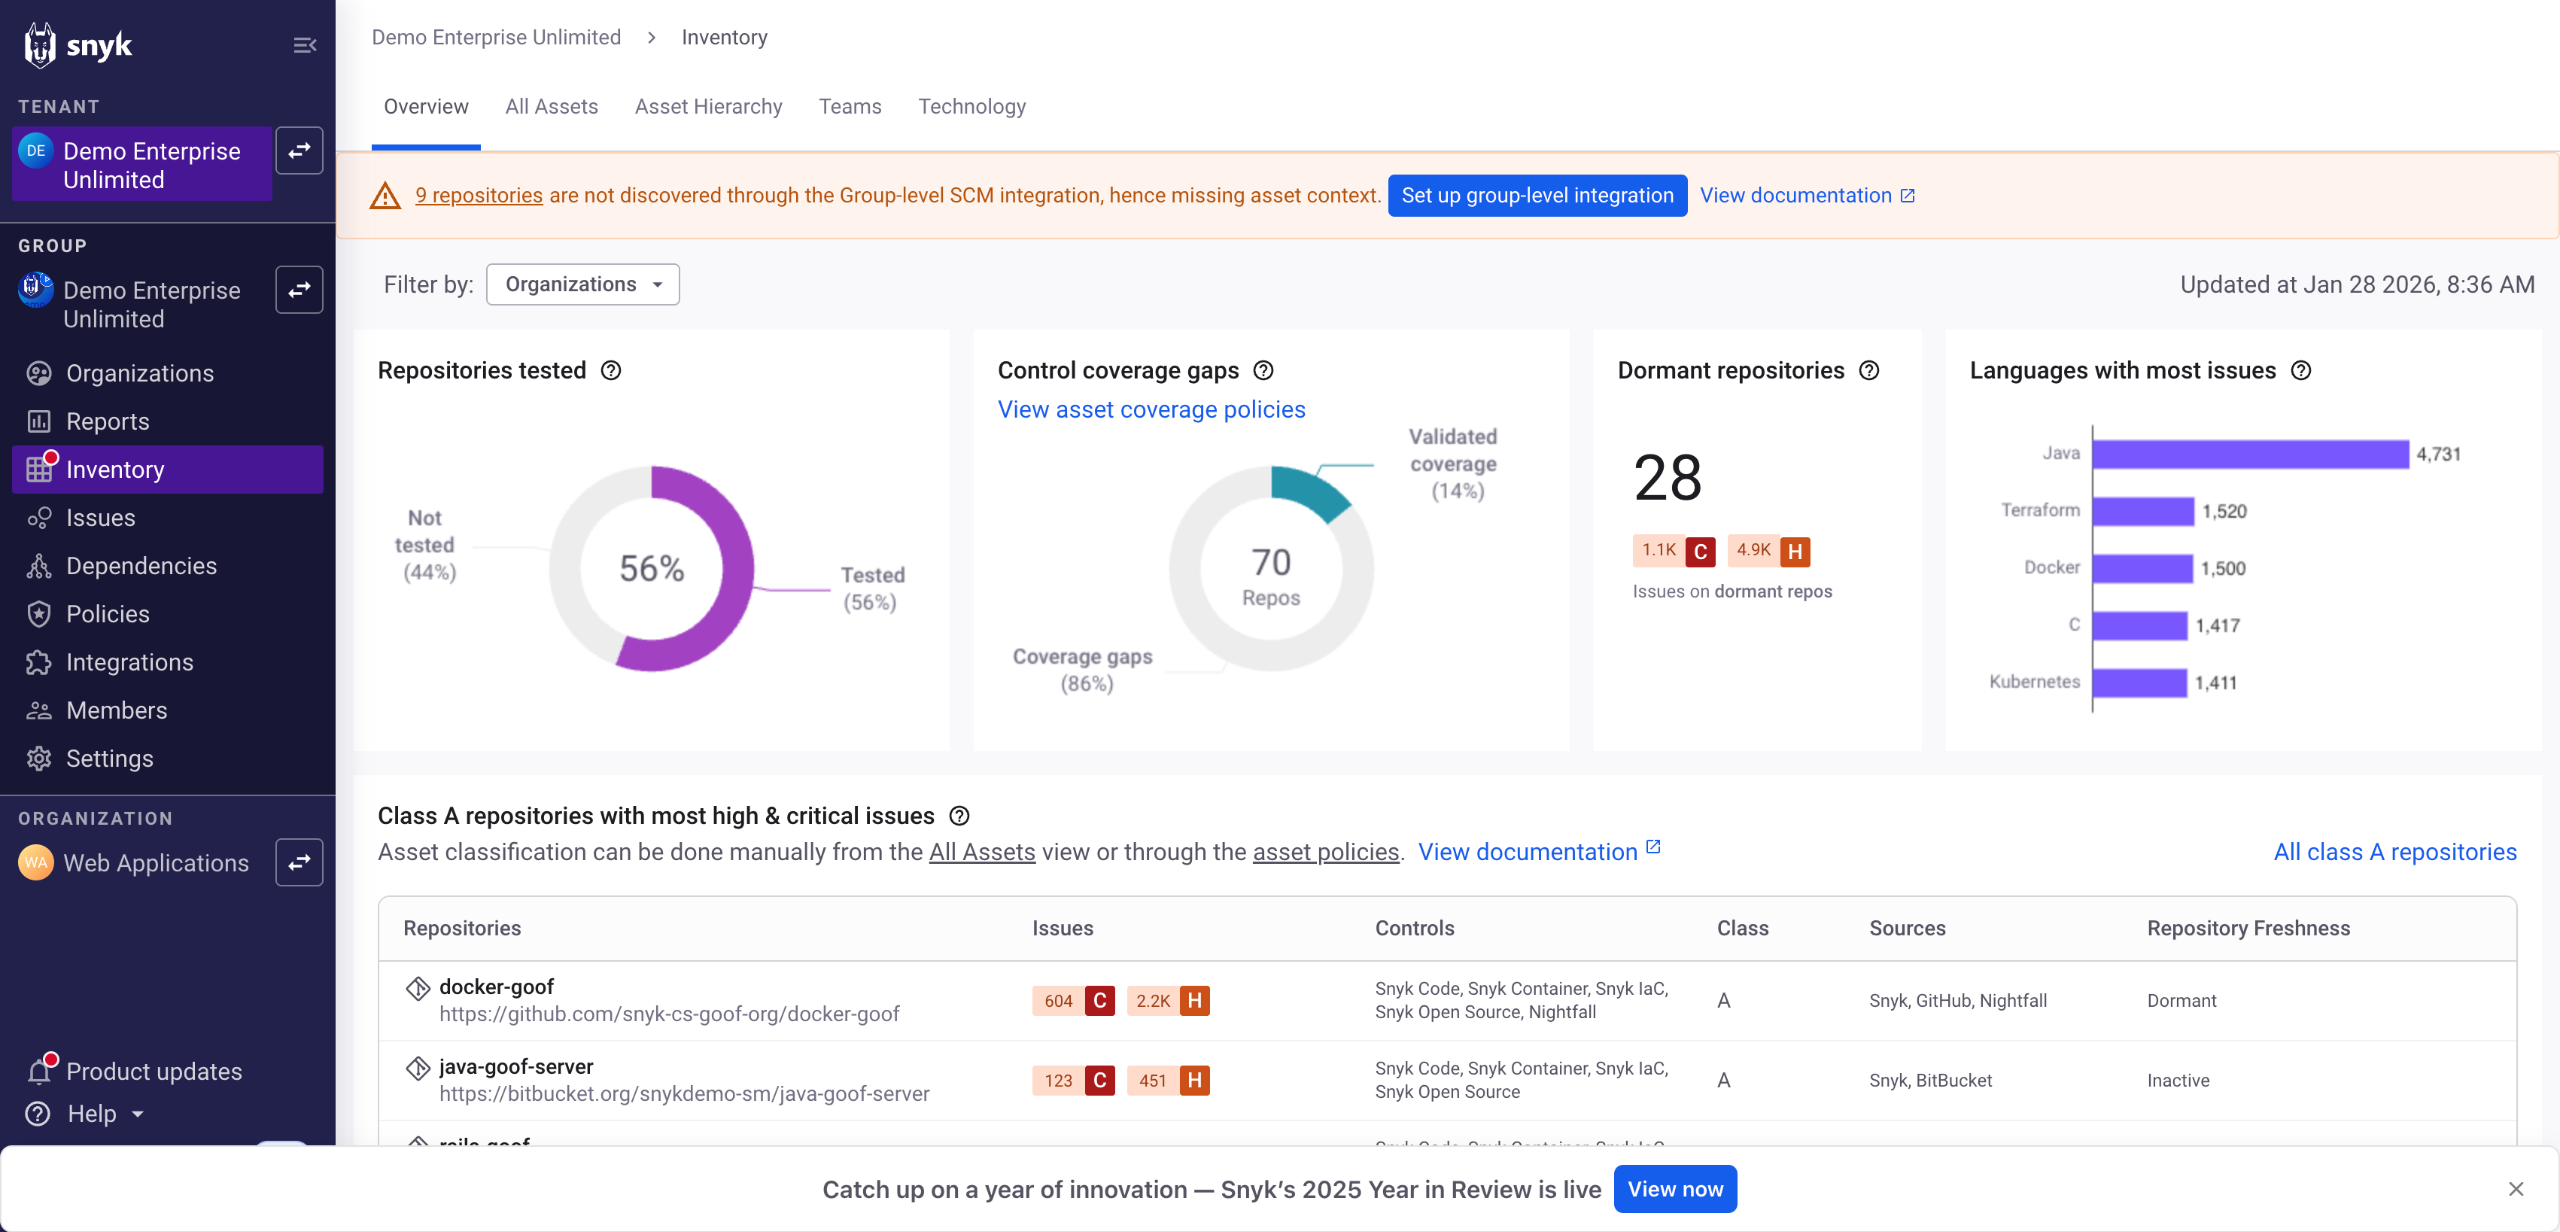The width and height of the screenshot is (2560, 1232).
Task: Click the tenant switch arrows button
Action: [x=299, y=151]
